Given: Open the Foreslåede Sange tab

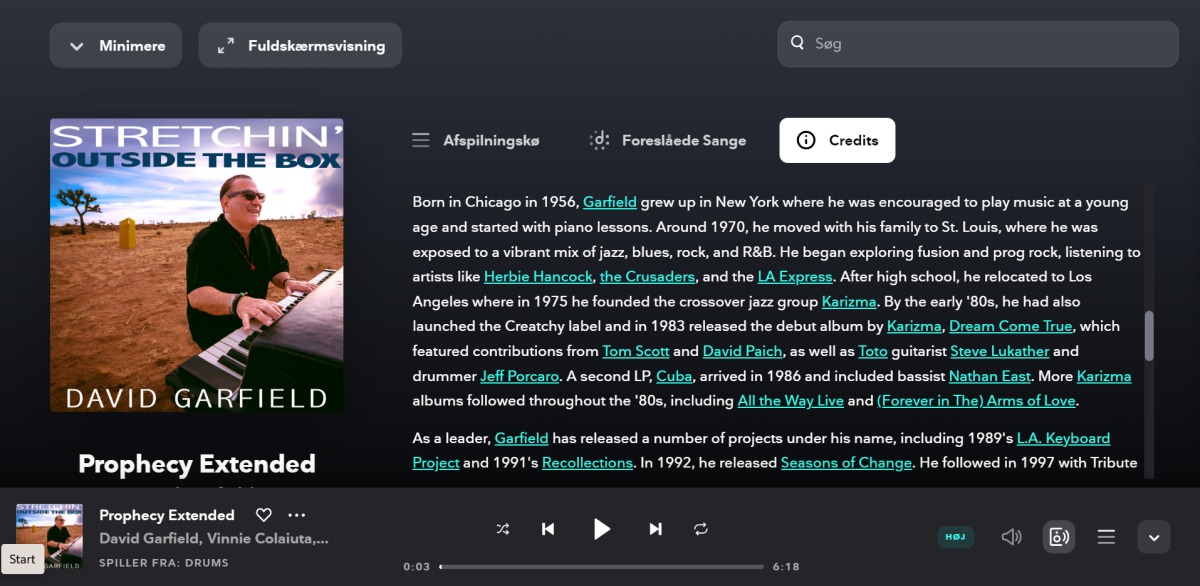Looking at the screenshot, I should click(x=668, y=140).
